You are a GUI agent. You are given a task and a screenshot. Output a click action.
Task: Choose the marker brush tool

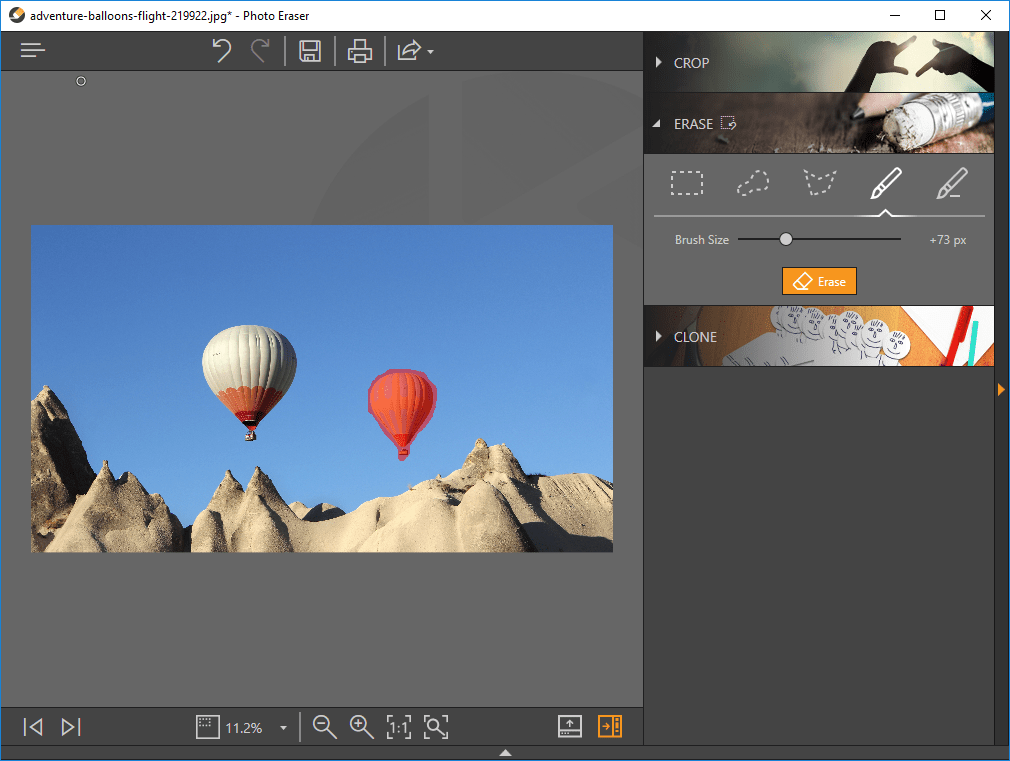(885, 183)
